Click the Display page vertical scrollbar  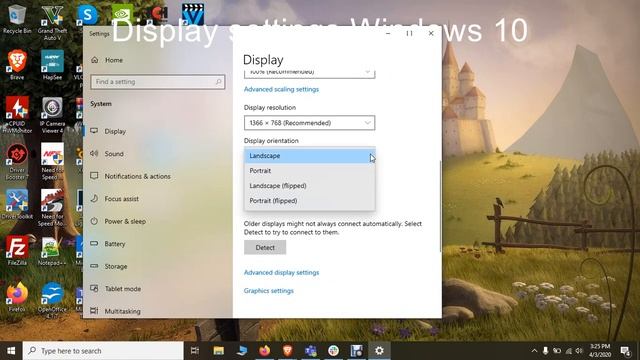click(x=440, y=206)
